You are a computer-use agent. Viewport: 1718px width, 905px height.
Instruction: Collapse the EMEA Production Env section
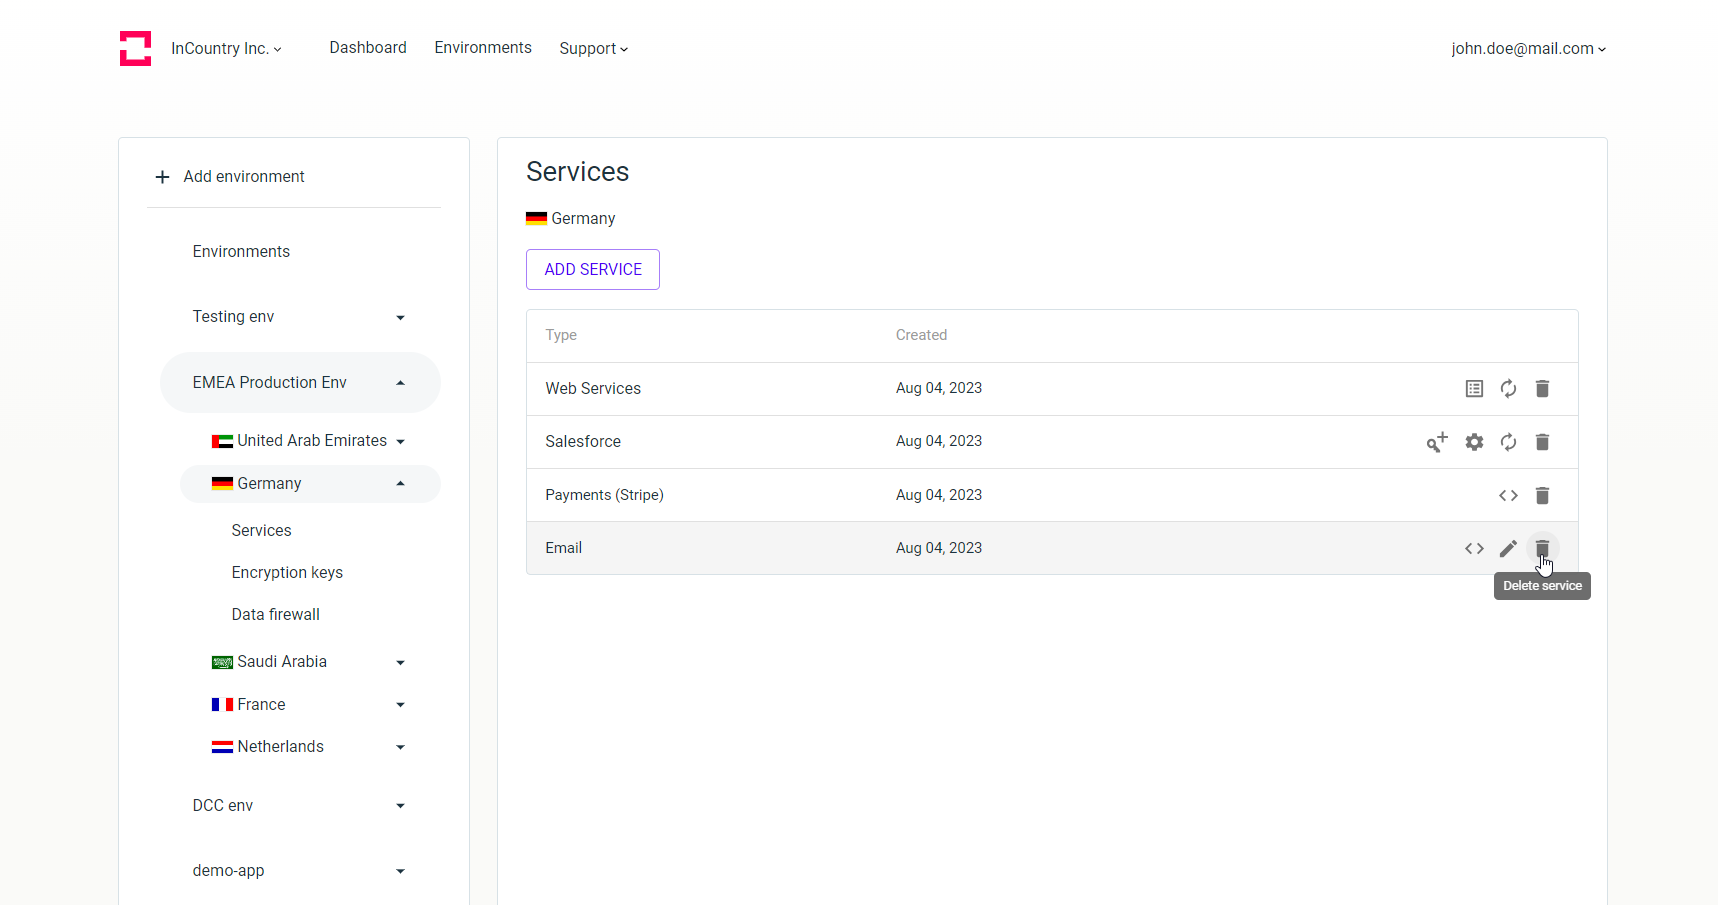400,383
